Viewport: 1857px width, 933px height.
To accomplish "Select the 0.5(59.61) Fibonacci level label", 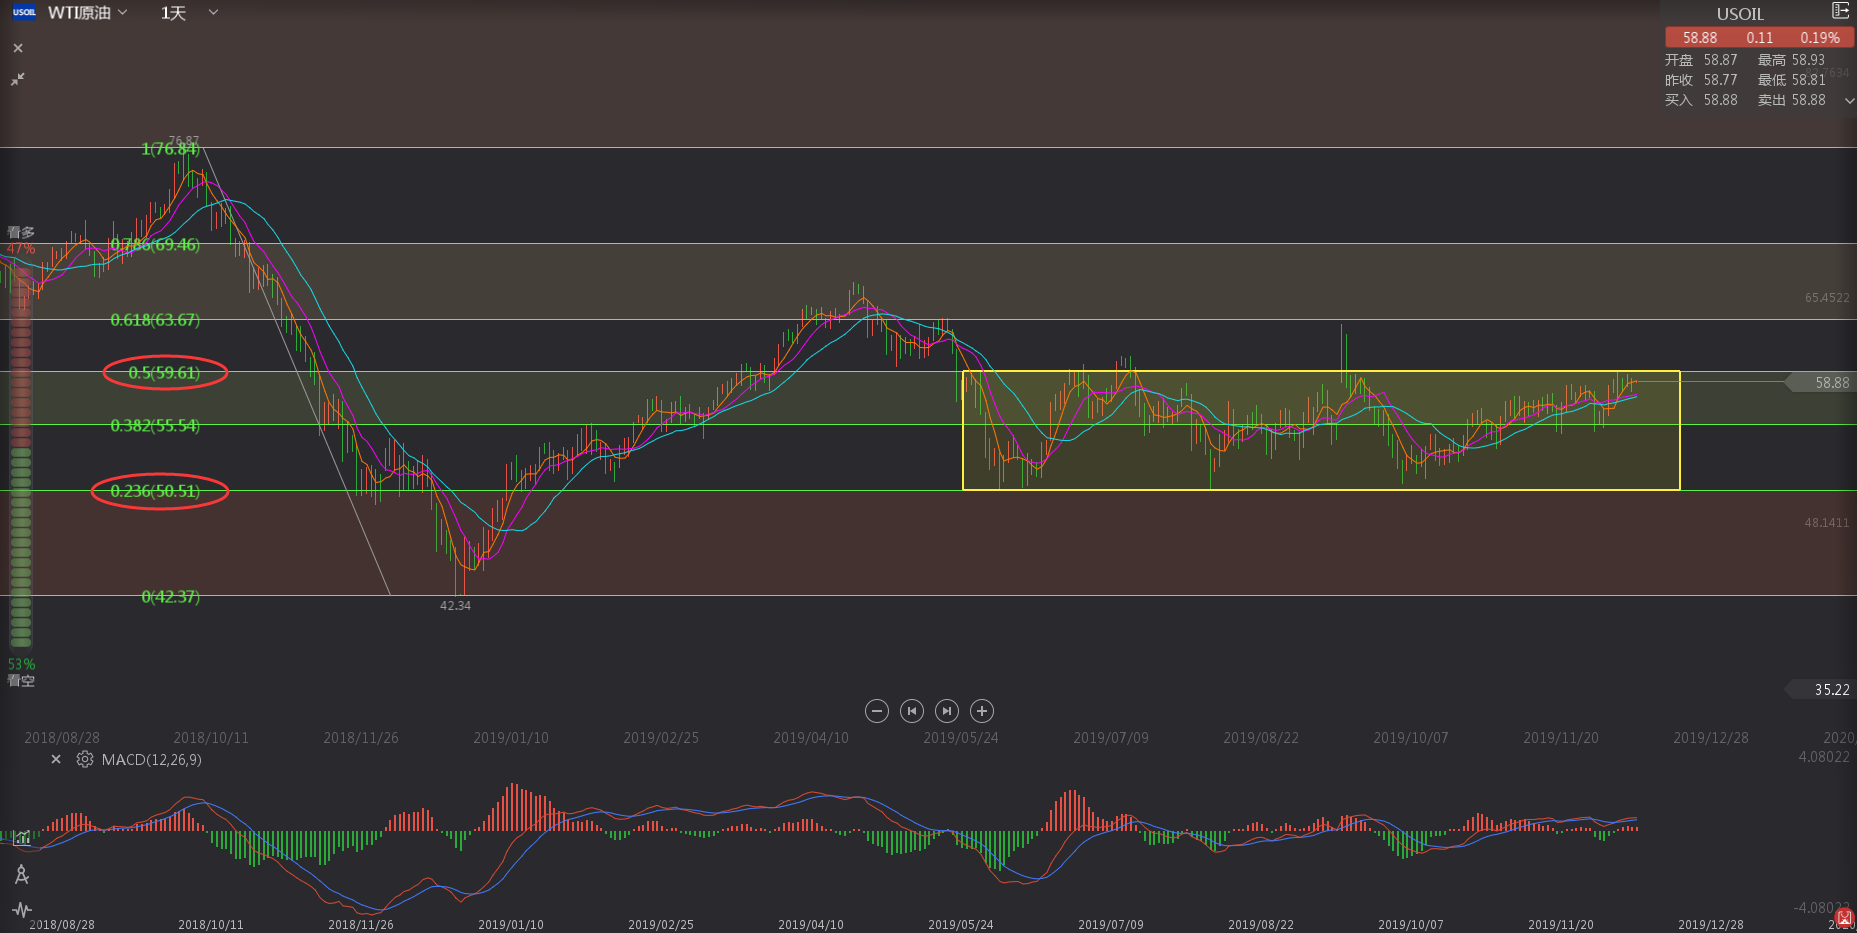I will click(x=164, y=373).
